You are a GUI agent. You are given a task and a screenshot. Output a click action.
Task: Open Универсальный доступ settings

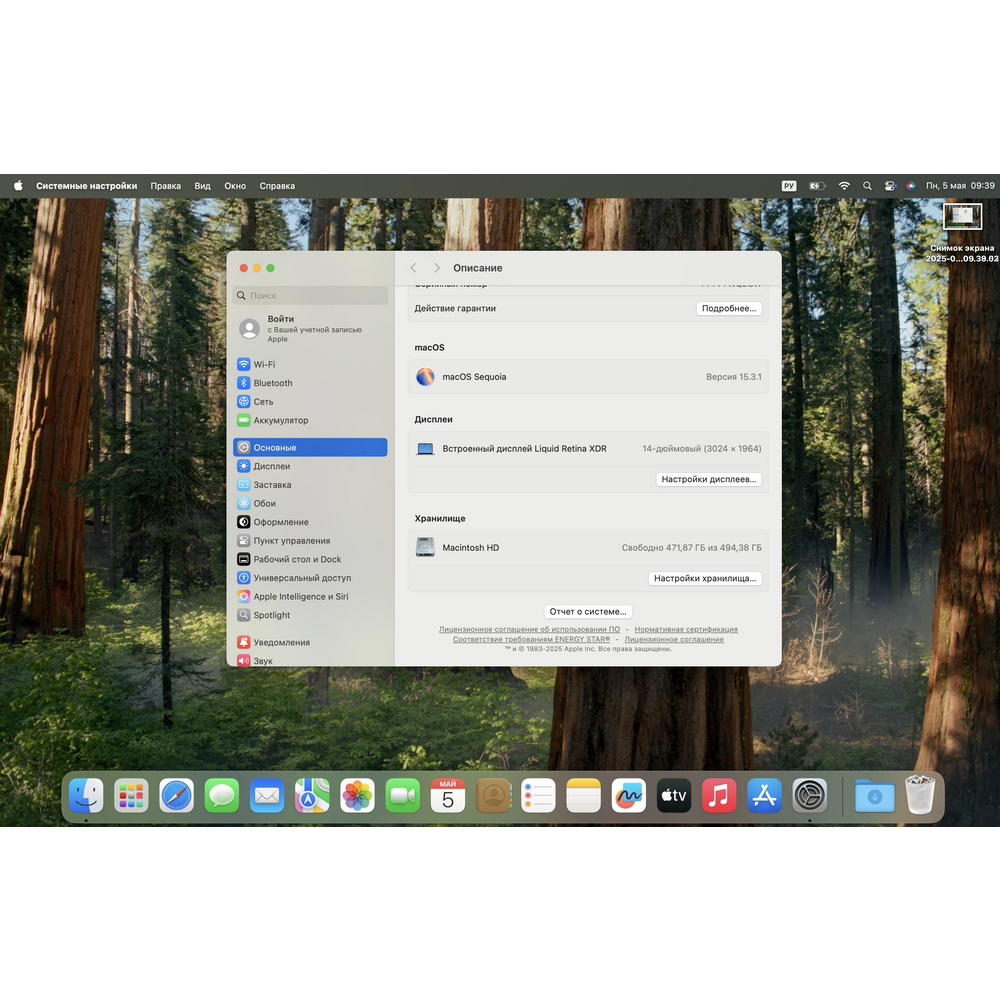click(x=310, y=578)
